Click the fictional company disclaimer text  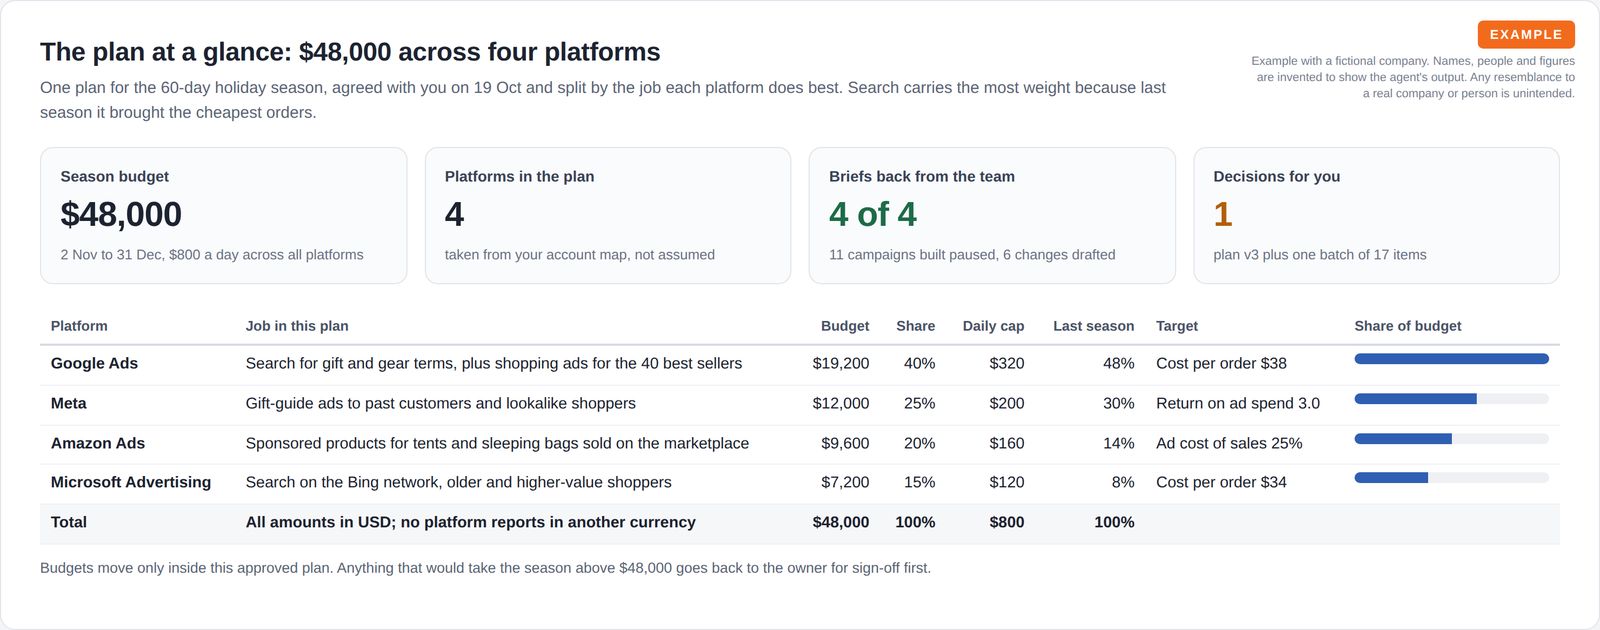[x=1413, y=77]
